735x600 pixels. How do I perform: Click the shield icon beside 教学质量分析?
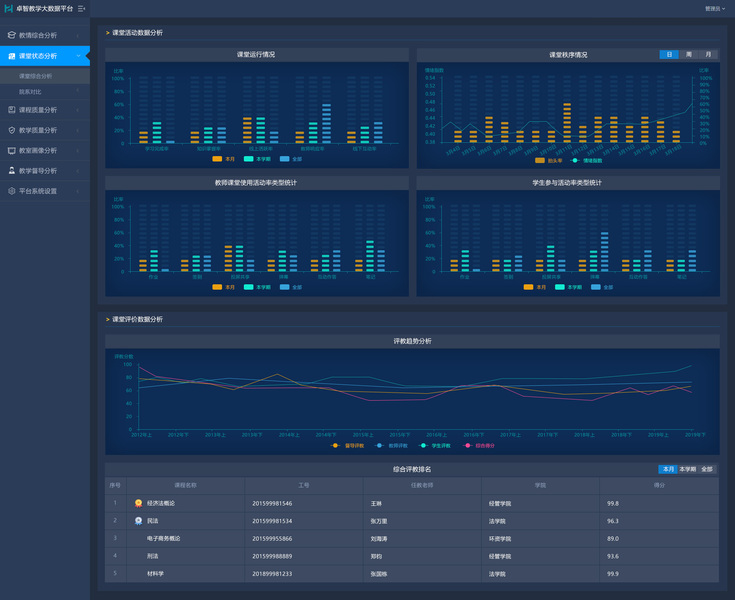pyautogui.click(x=12, y=130)
